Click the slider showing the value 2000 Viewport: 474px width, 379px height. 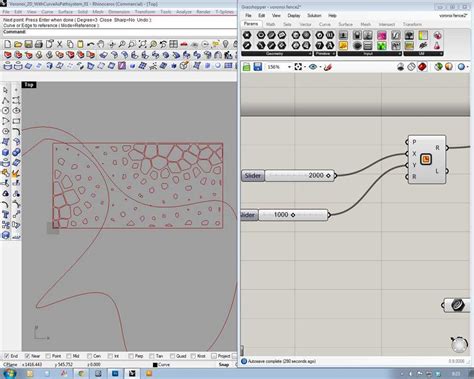coord(288,175)
